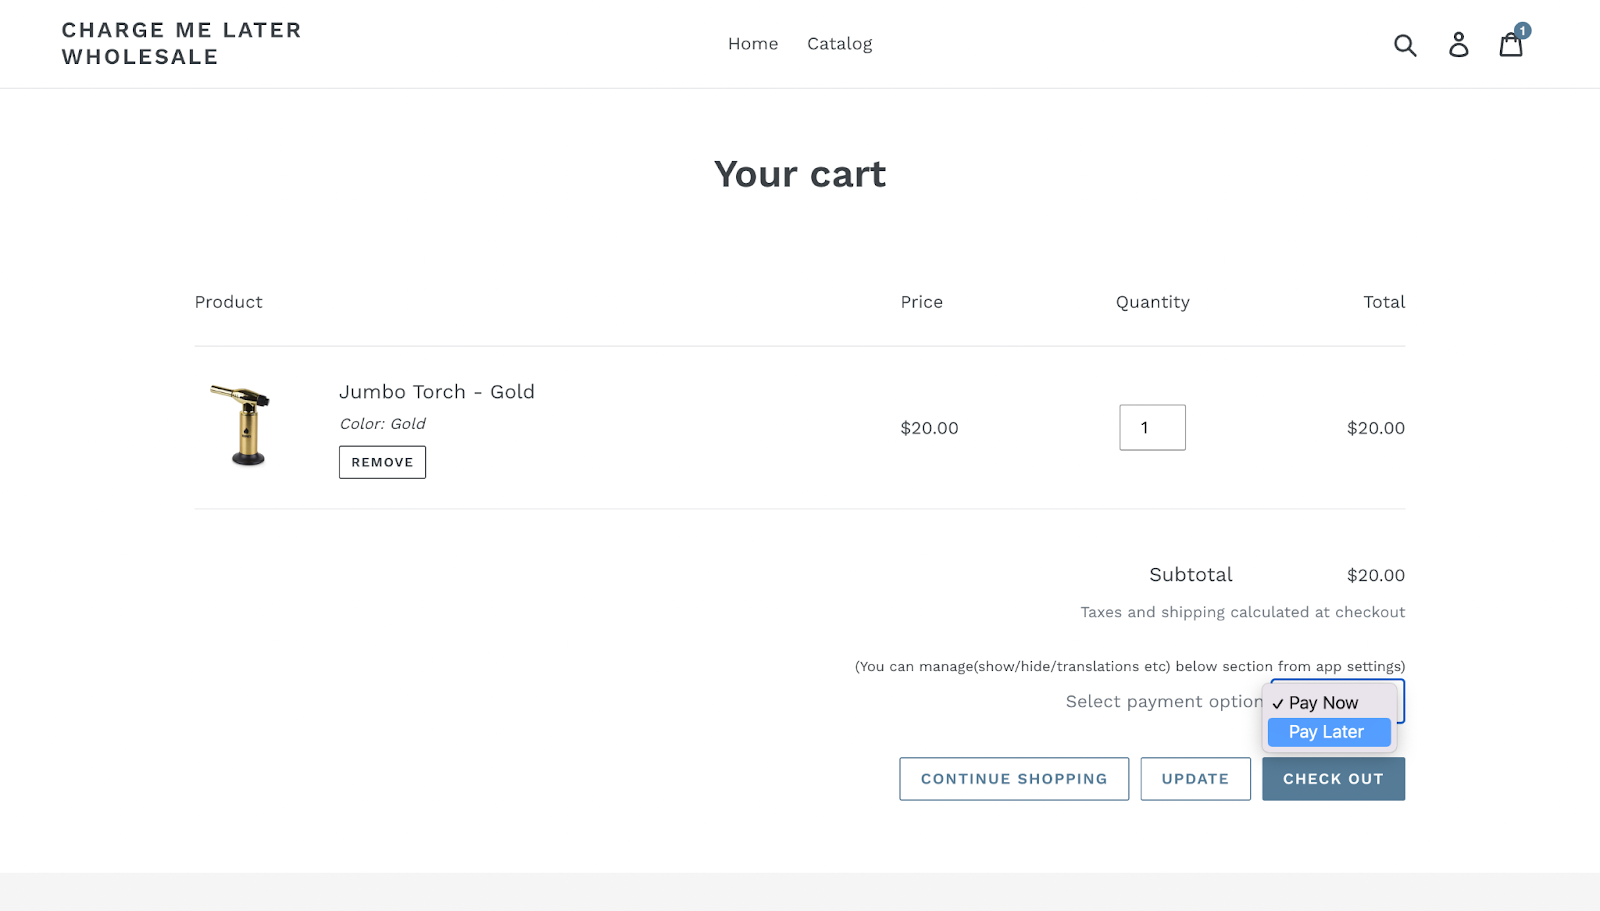This screenshot has width=1600, height=911.
Task: Click the Your cart heading
Action: (x=800, y=175)
